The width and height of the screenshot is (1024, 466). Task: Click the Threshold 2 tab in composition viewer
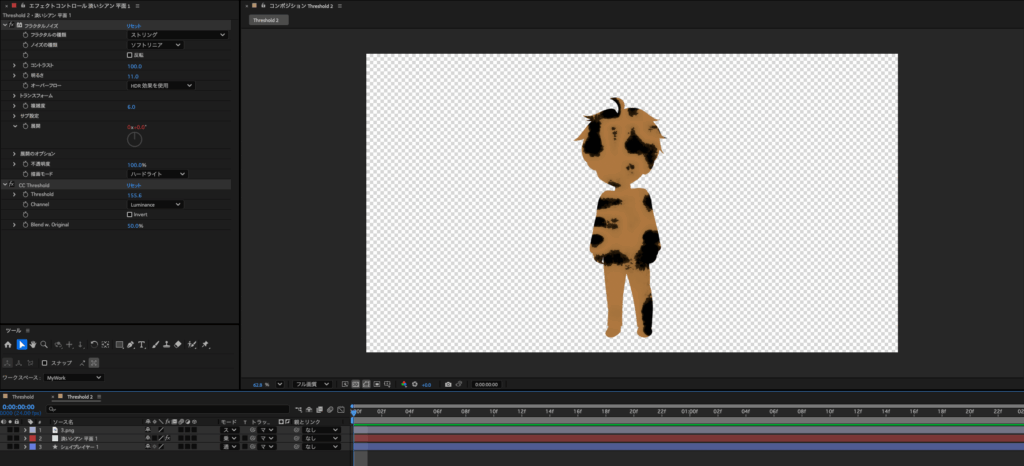268,20
